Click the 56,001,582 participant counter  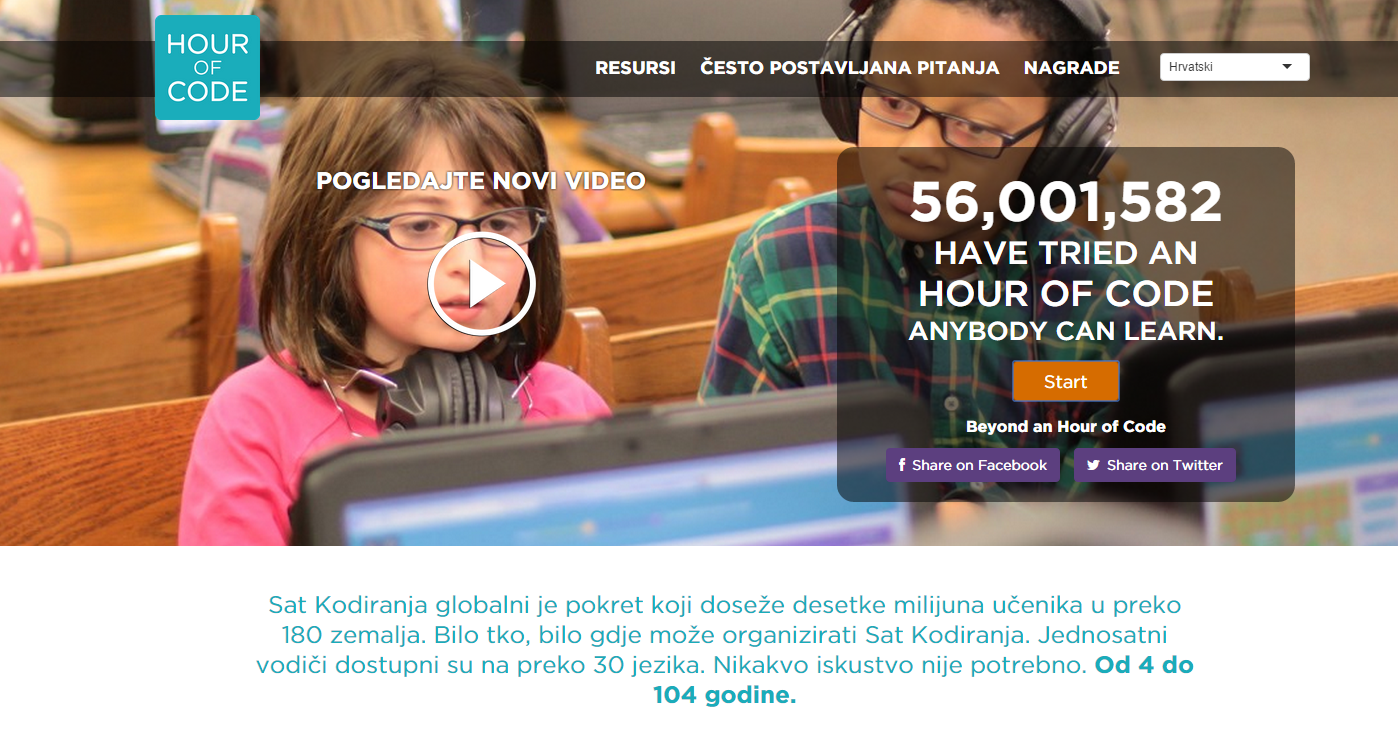[x=1065, y=203]
